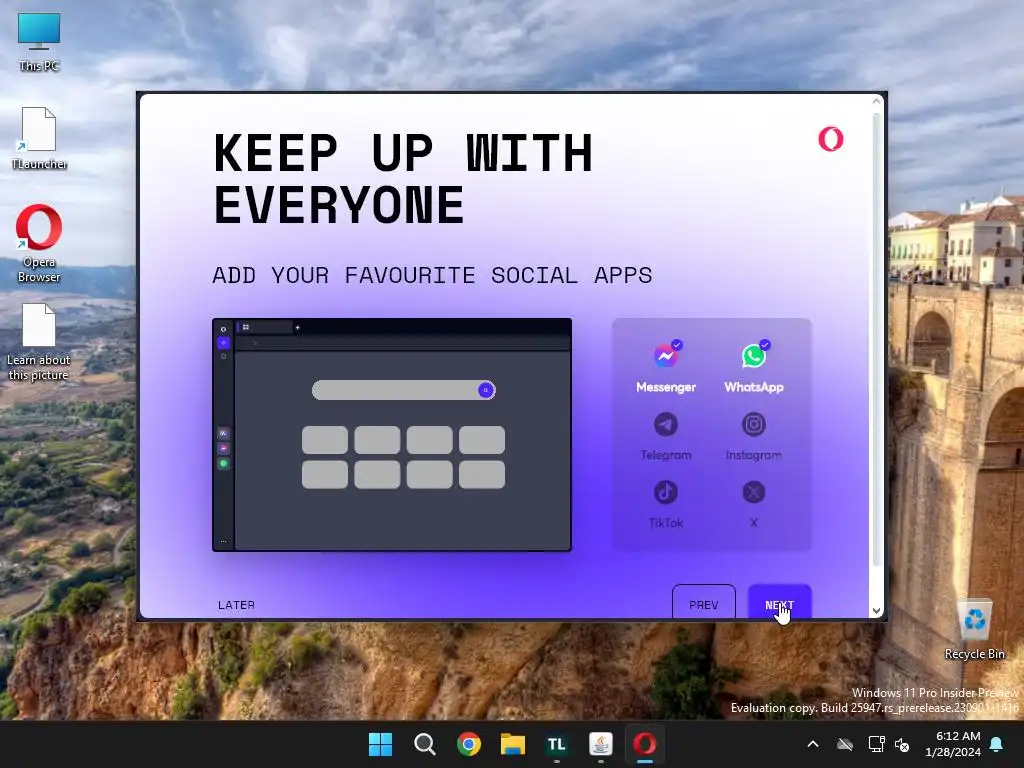Click the OneDrive cloud tray icon
Viewport: 1024px width, 768px height.
click(x=845, y=744)
